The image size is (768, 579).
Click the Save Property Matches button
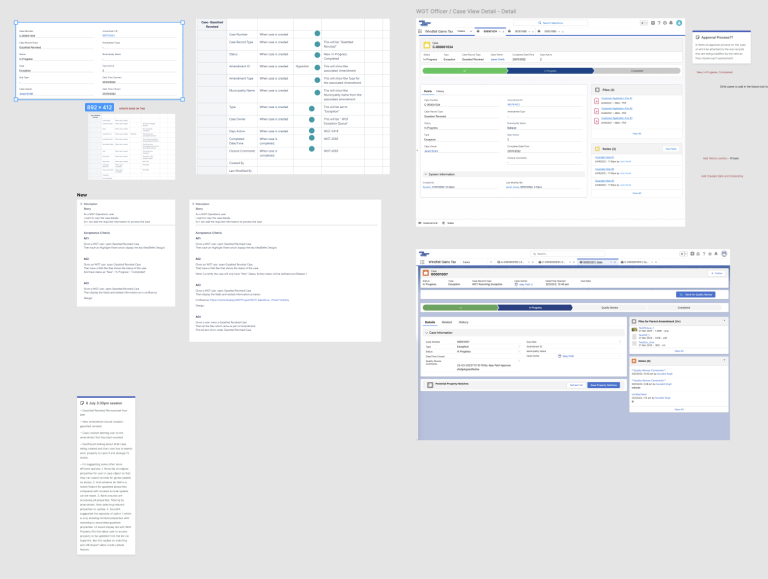click(604, 385)
